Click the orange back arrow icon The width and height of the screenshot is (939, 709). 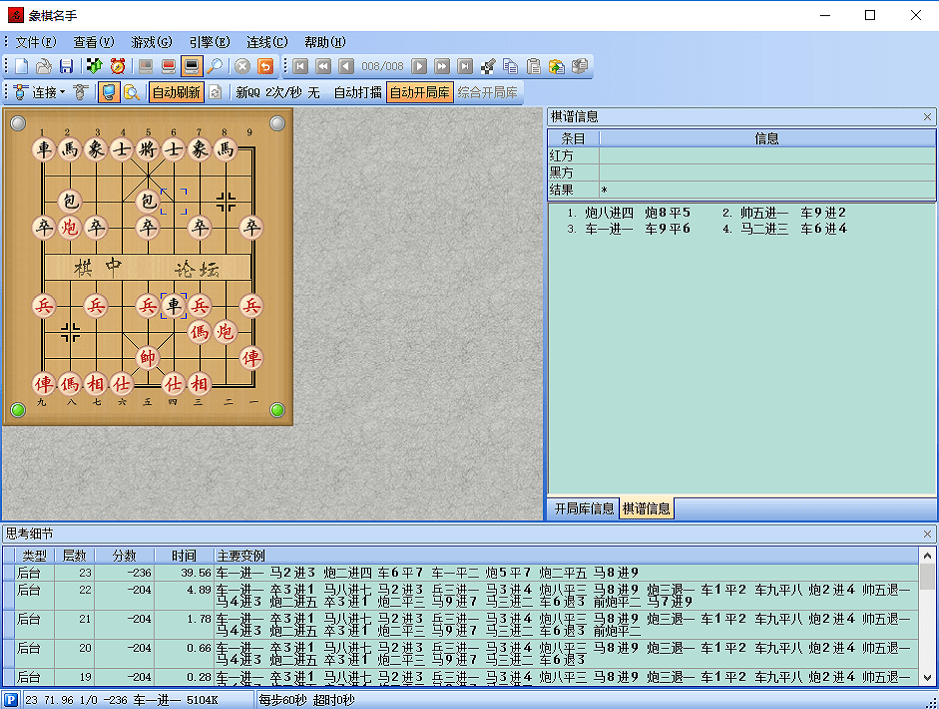pyautogui.click(x=263, y=66)
